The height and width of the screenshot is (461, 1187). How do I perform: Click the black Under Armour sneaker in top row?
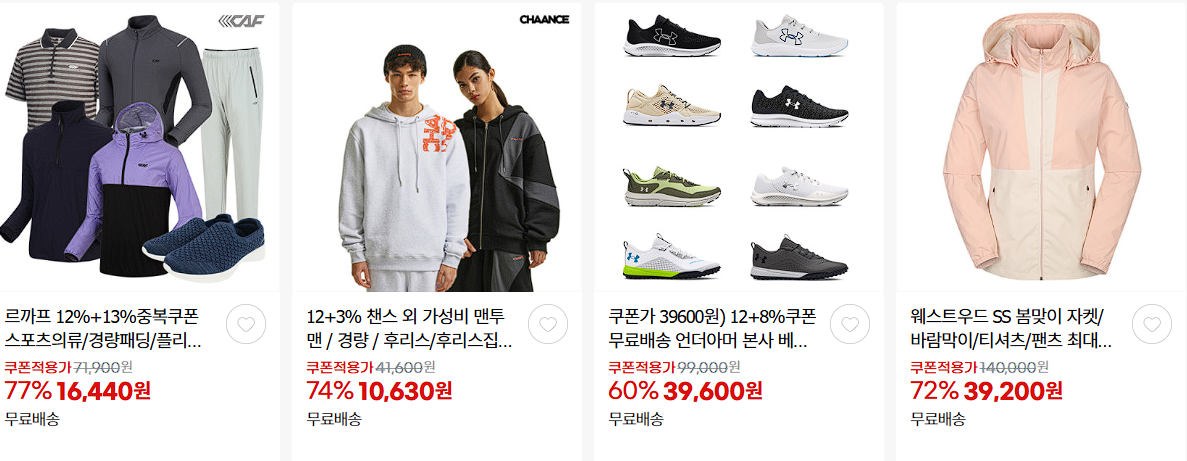pos(671,36)
